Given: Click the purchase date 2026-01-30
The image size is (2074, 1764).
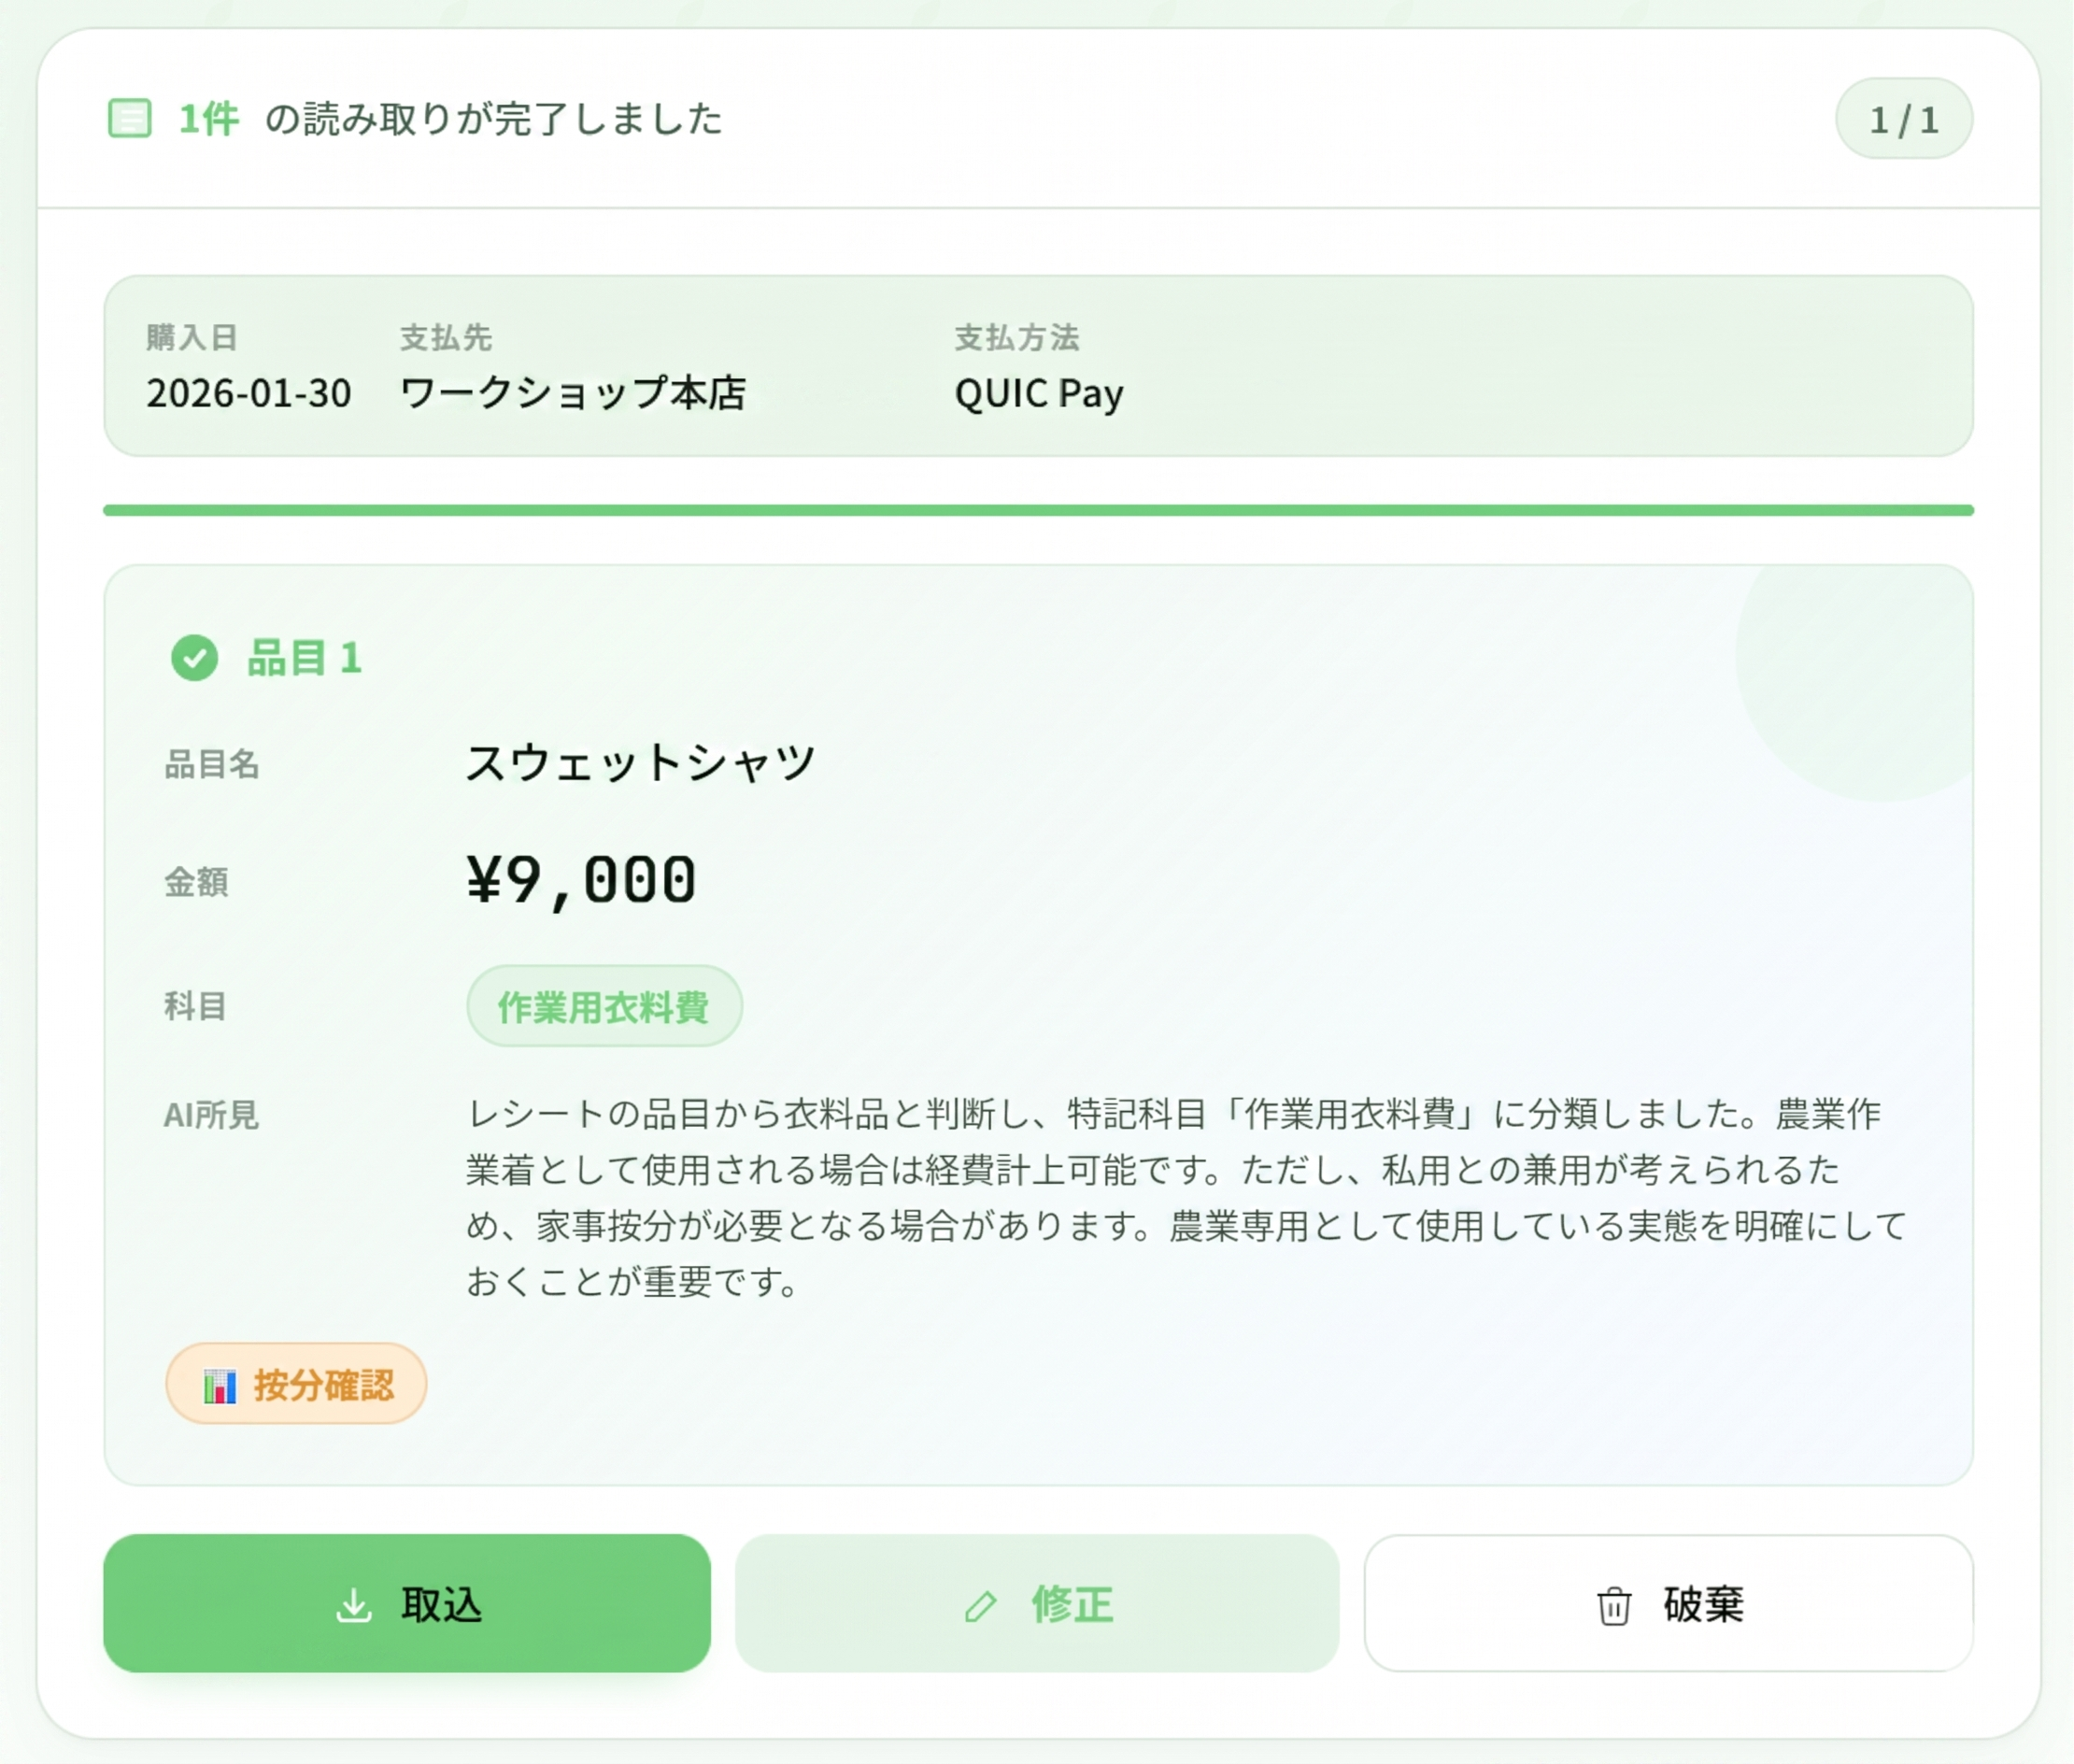Looking at the screenshot, I should pyautogui.click(x=249, y=393).
